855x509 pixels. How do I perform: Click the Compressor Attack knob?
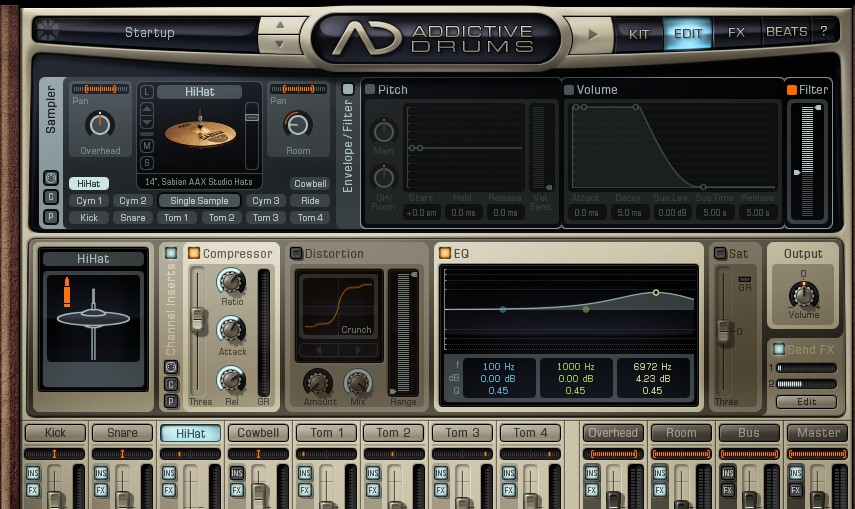(x=231, y=331)
